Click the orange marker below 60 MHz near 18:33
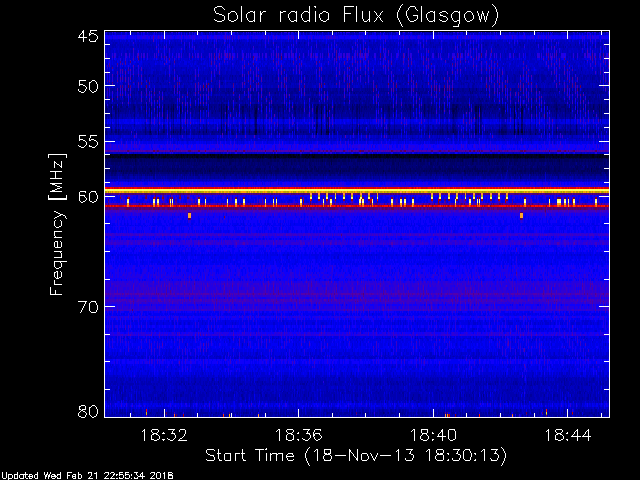Image resolution: width=640 pixels, height=480 pixels. click(x=189, y=216)
